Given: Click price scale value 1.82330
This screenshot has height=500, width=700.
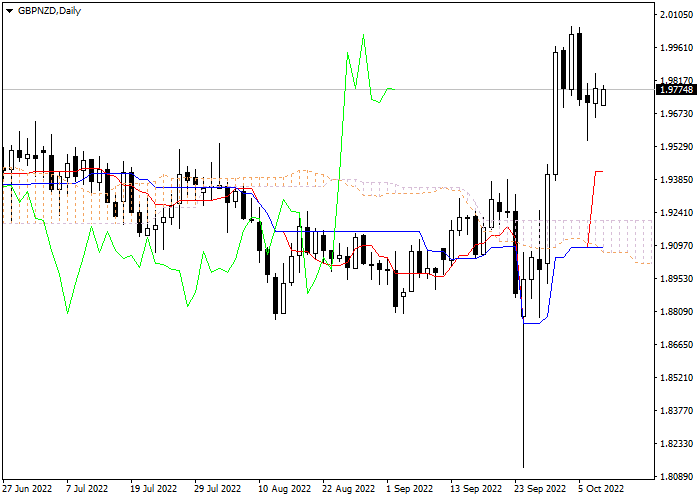Looking at the screenshot, I should (677, 444).
